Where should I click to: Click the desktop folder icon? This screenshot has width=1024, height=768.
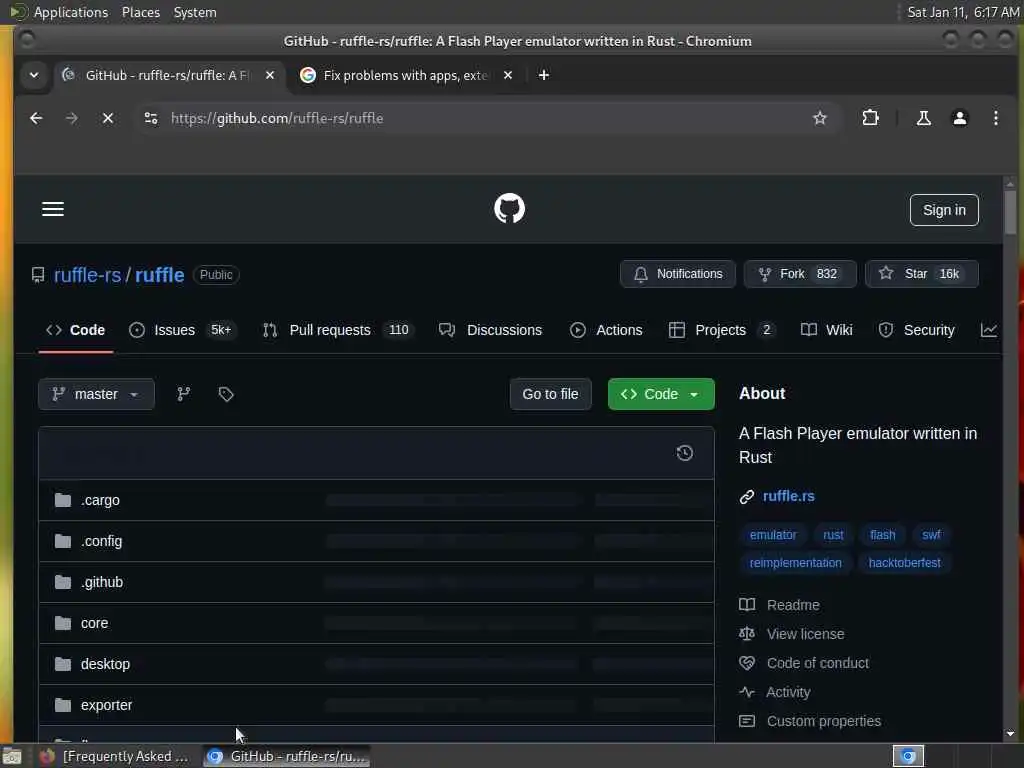pos(63,664)
